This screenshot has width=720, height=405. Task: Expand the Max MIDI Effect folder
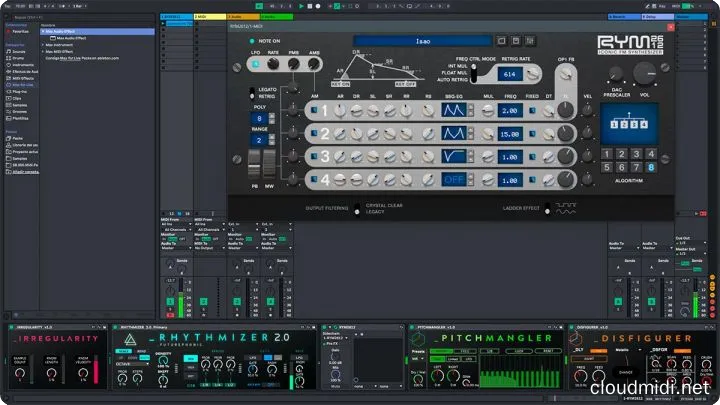point(42,52)
